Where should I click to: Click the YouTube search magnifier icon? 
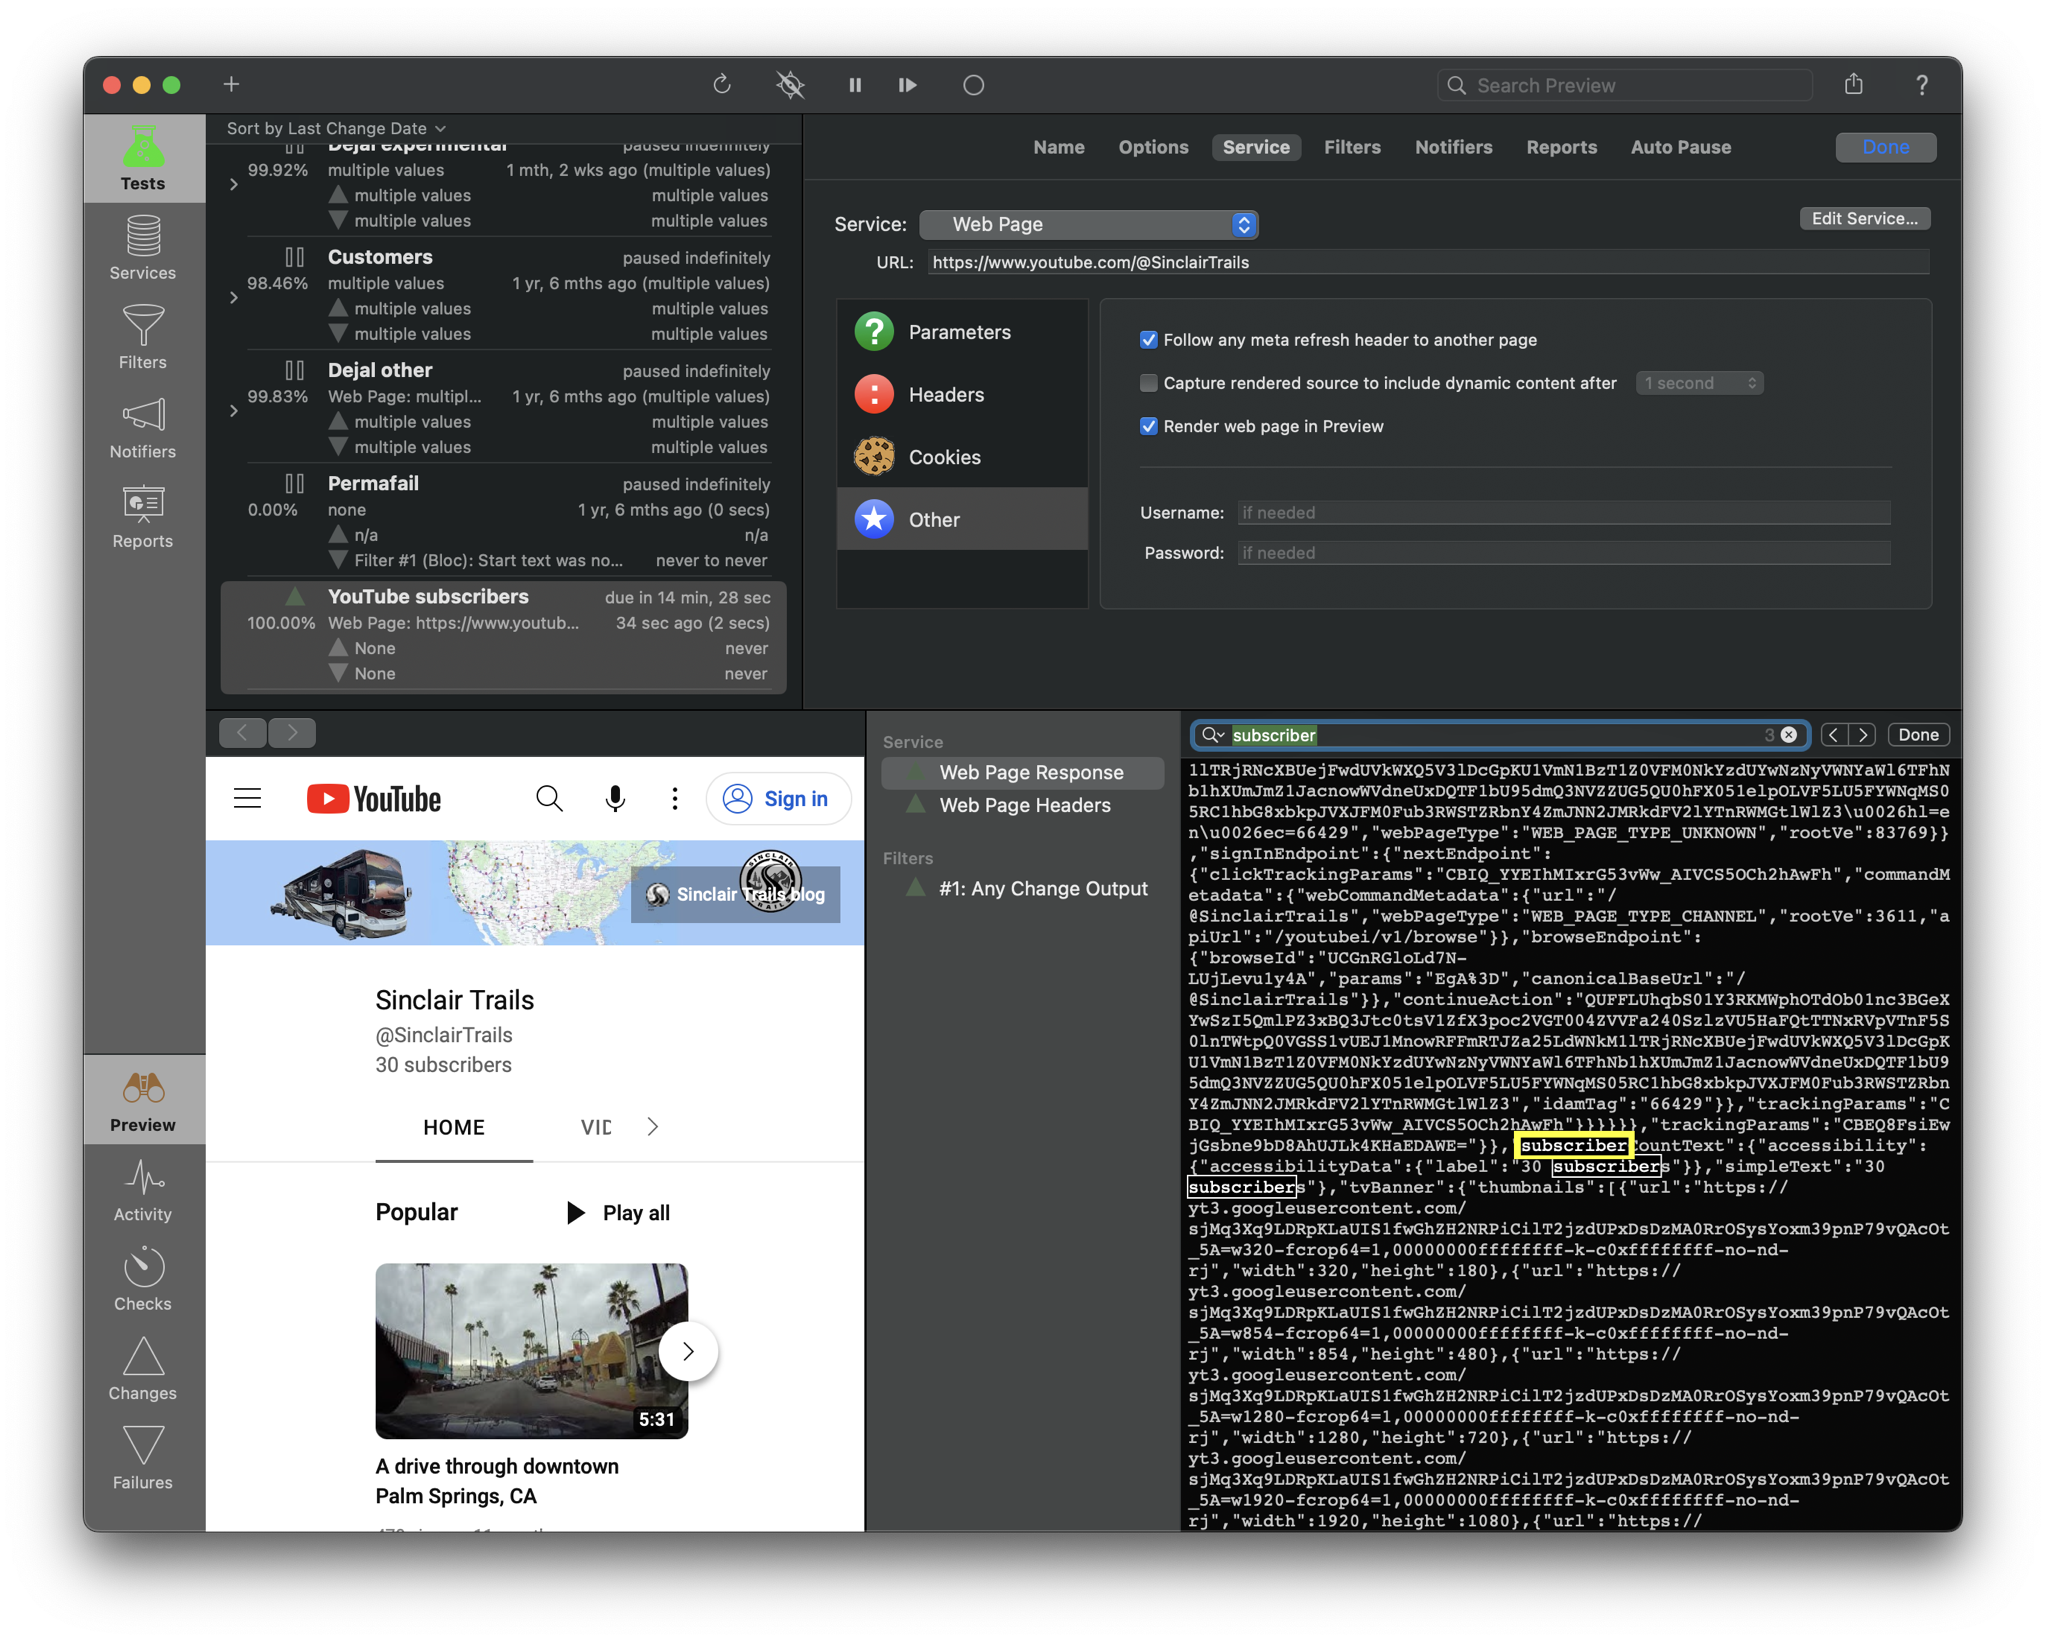pos(549,799)
